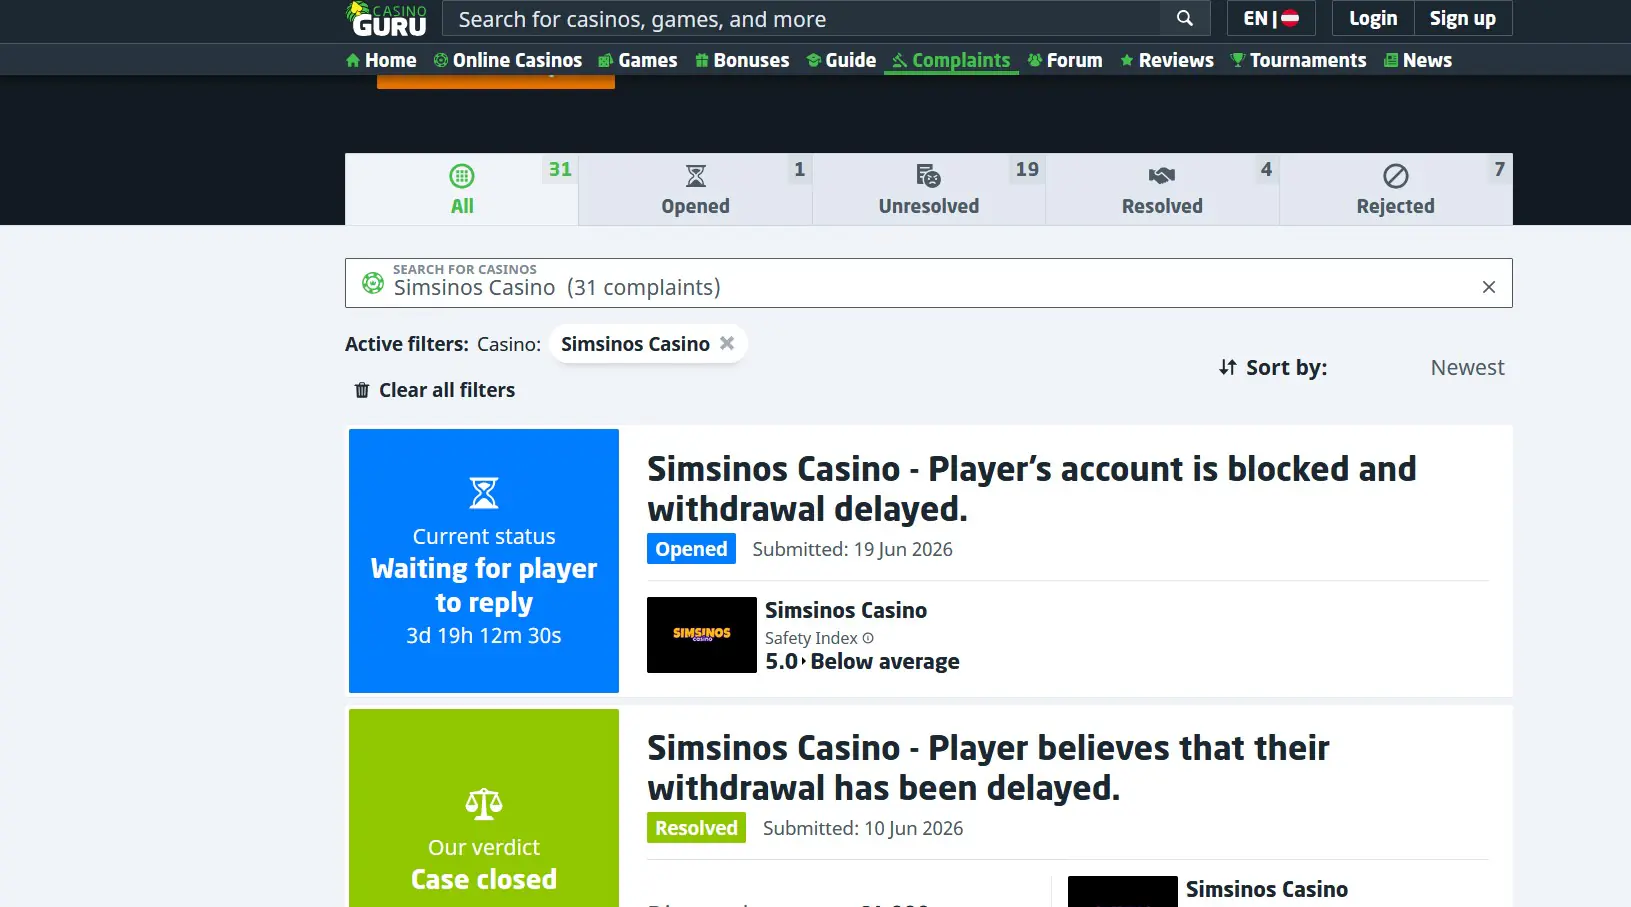Open the Guide menu
The width and height of the screenshot is (1631, 907).
point(841,60)
